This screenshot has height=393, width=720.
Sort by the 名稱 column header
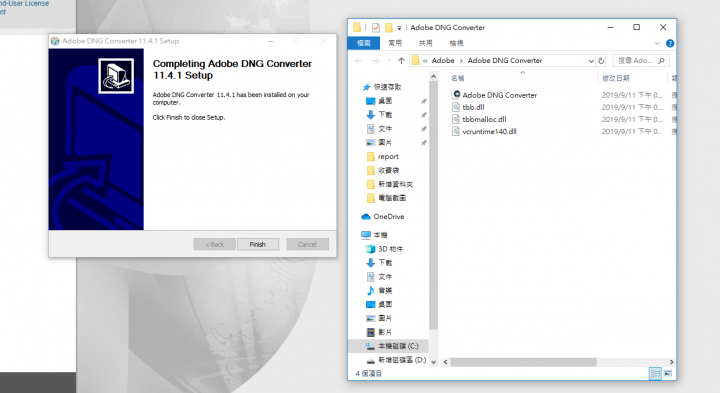point(457,79)
